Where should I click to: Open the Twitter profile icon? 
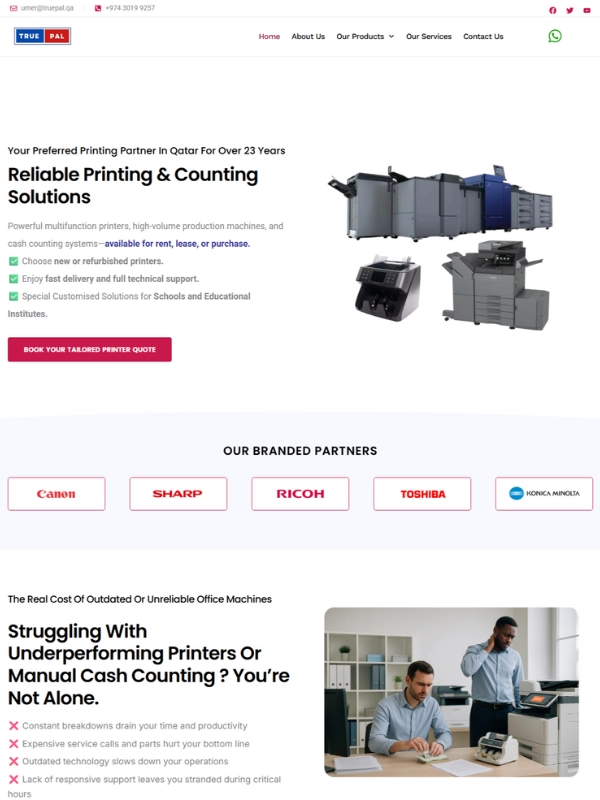569,10
